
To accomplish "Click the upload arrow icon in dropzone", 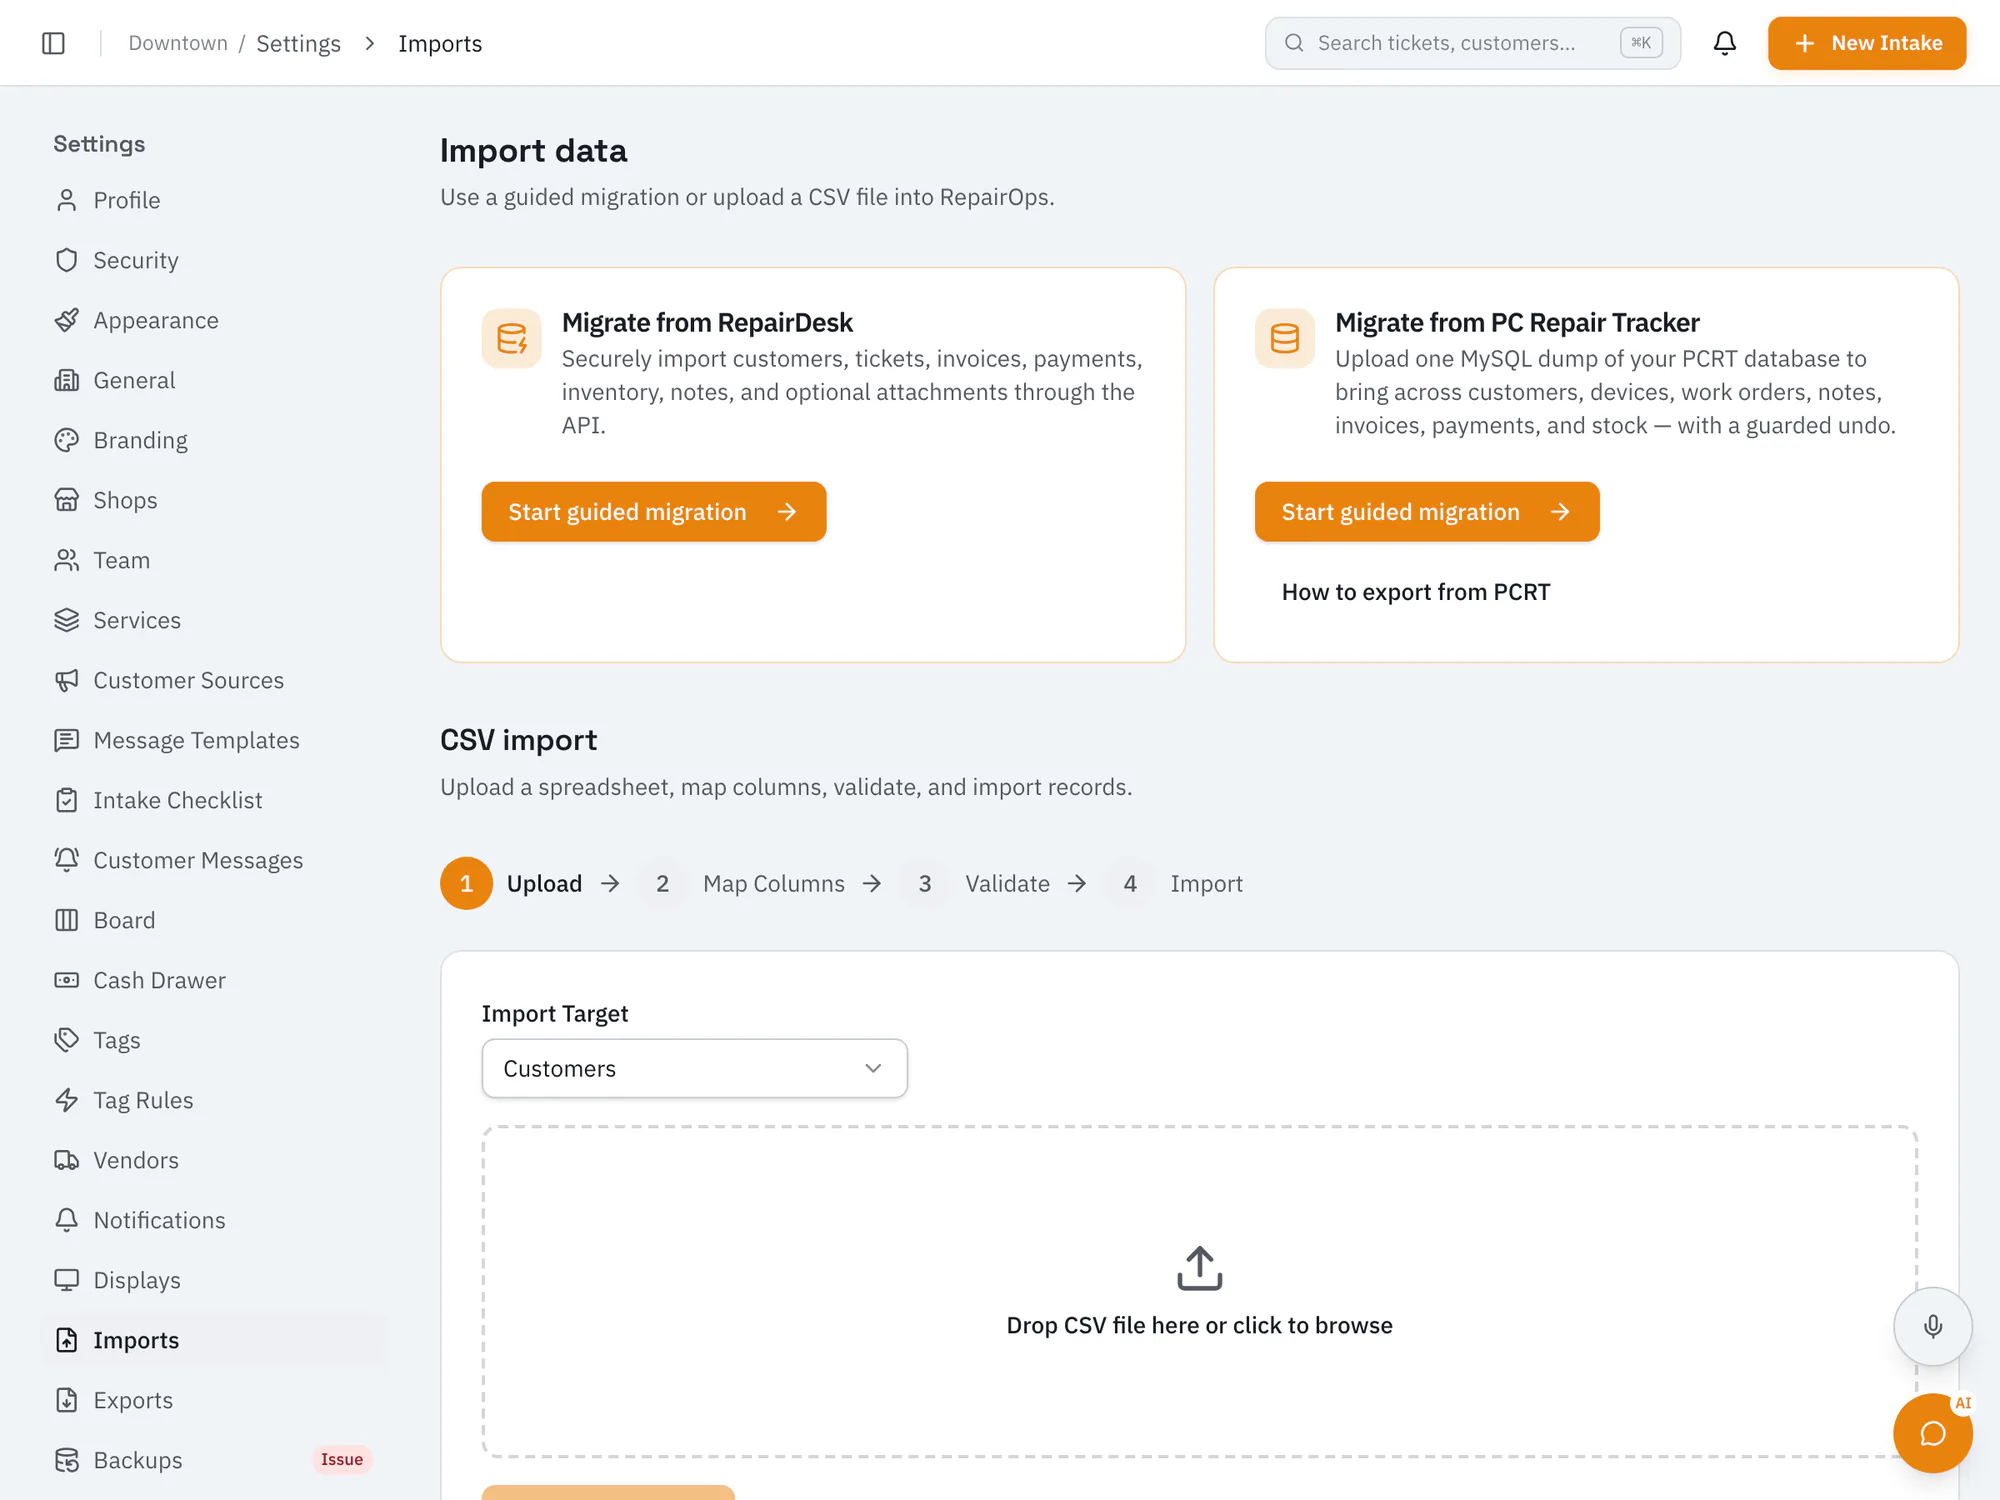I will (1200, 1268).
